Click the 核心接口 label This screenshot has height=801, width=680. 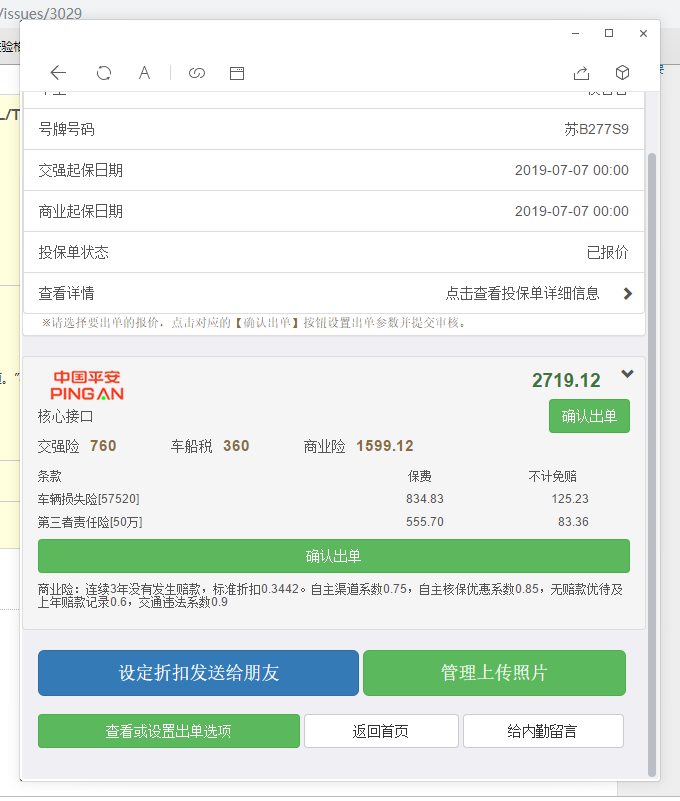point(65,416)
